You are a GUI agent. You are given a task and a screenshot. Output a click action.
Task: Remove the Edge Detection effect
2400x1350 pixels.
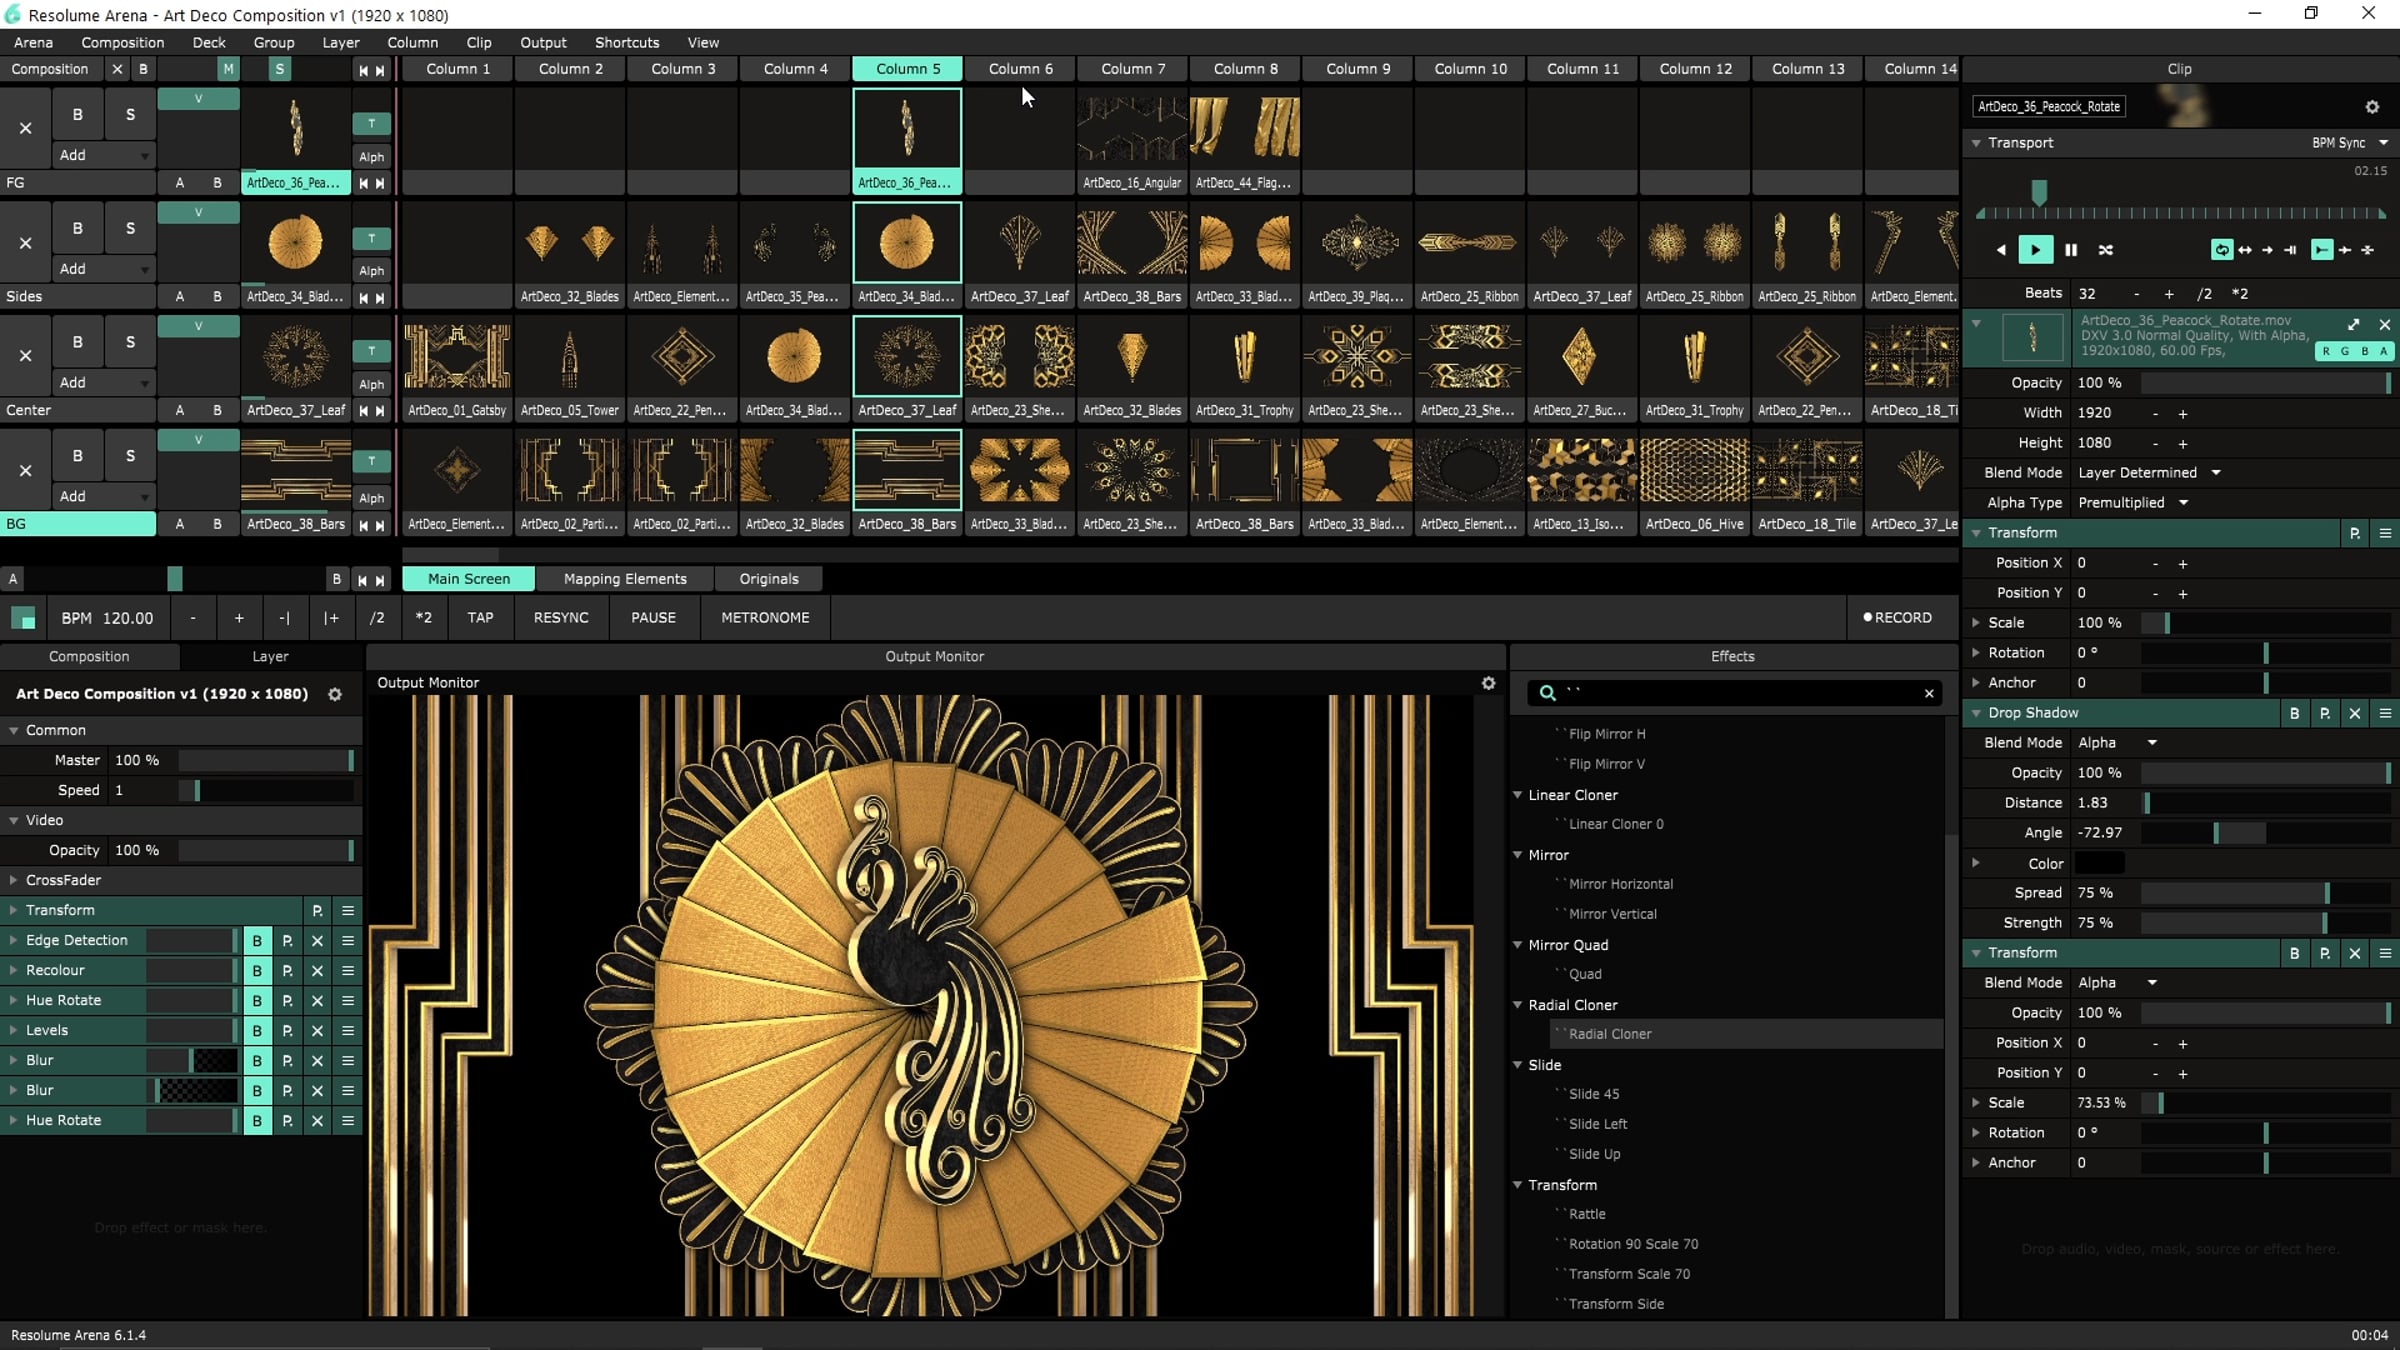click(x=317, y=941)
